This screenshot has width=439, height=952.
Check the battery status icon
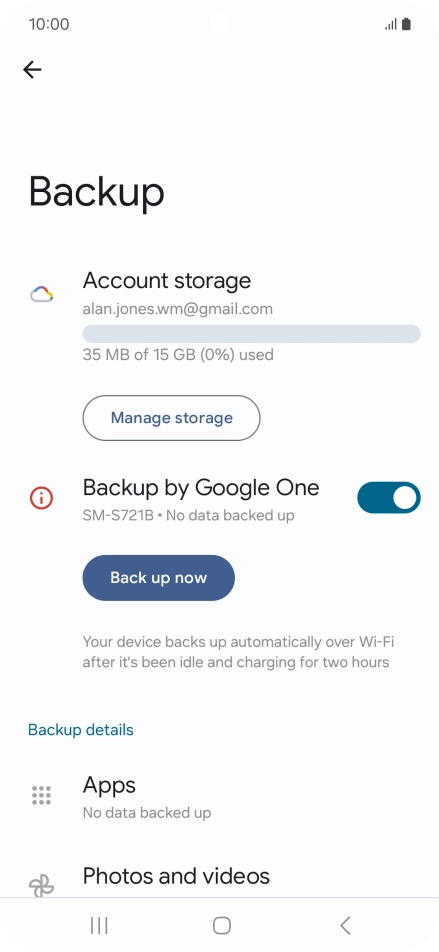pos(406,24)
